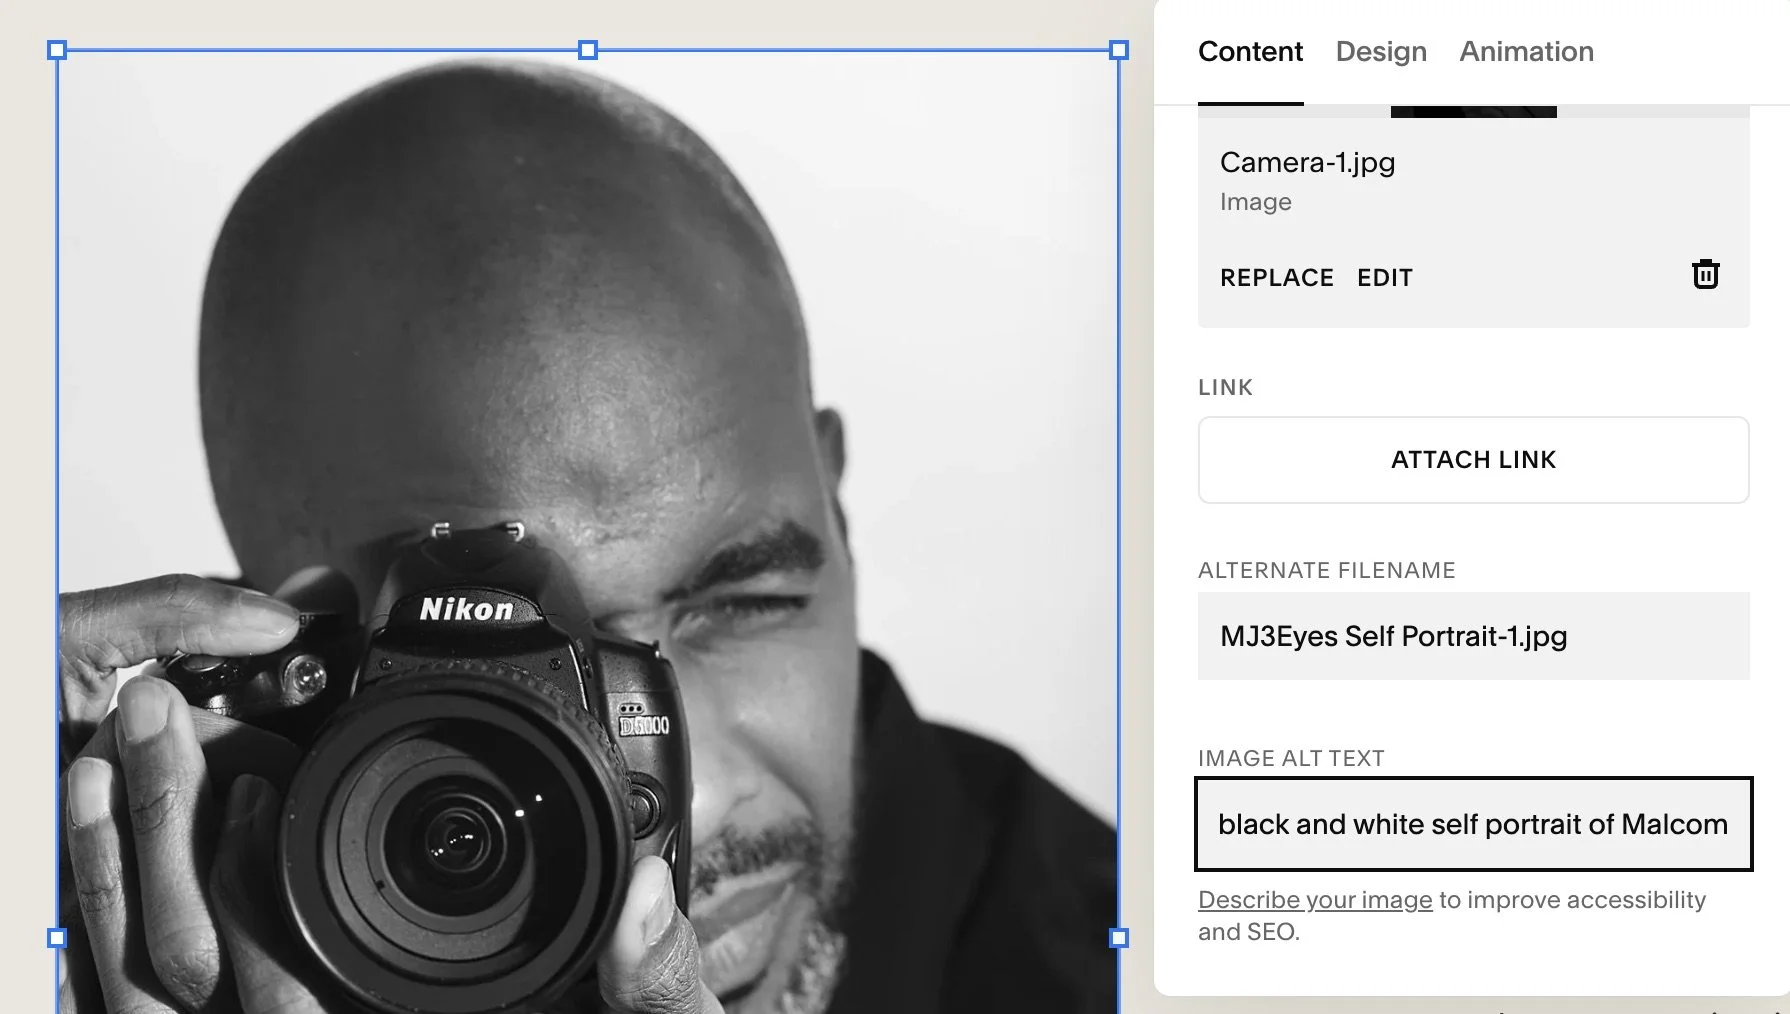Select the portrait photo on canvas
This screenshot has height=1014, width=1790.
pyautogui.click(x=588, y=530)
